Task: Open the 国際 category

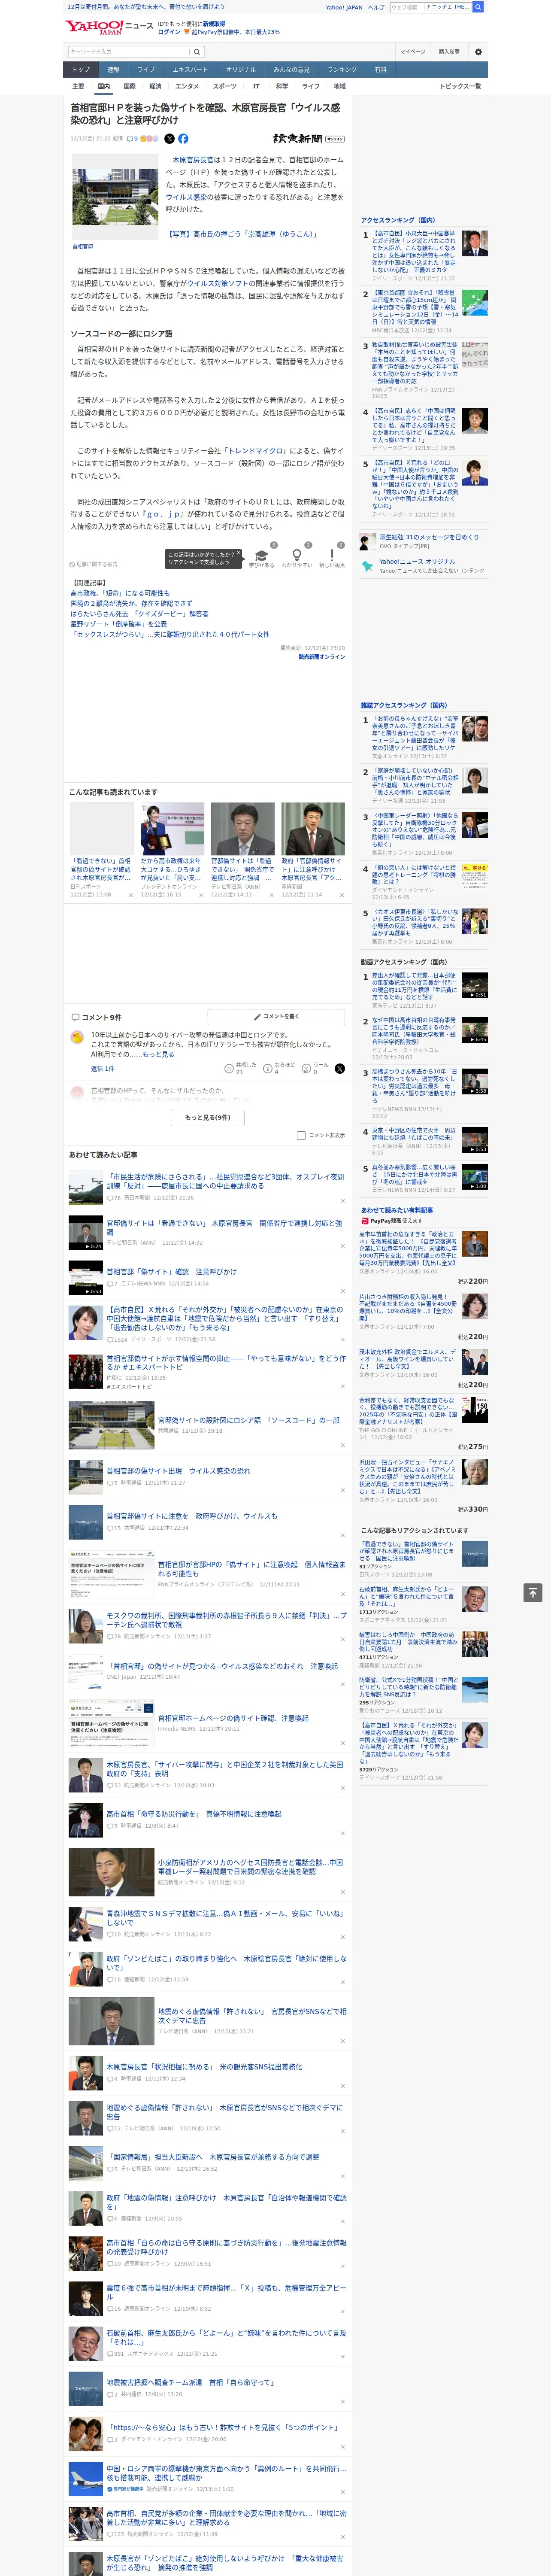Action: point(129,86)
